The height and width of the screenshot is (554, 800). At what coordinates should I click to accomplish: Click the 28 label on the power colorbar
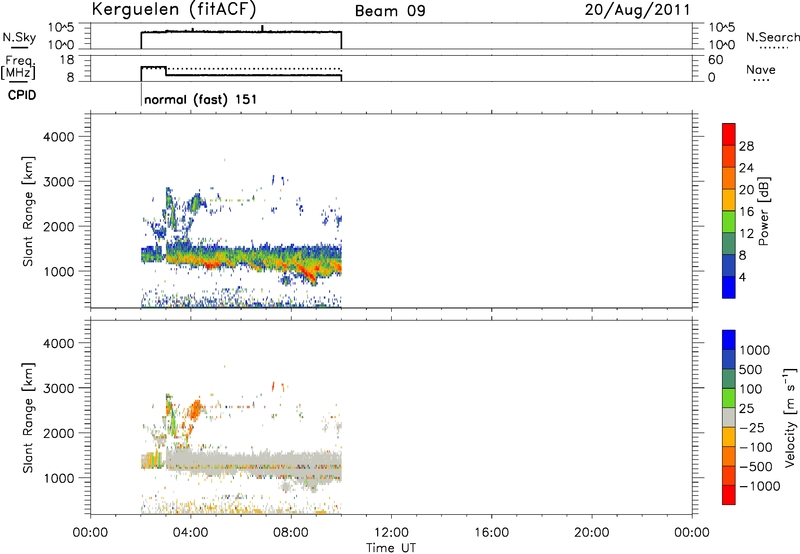(746, 146)
